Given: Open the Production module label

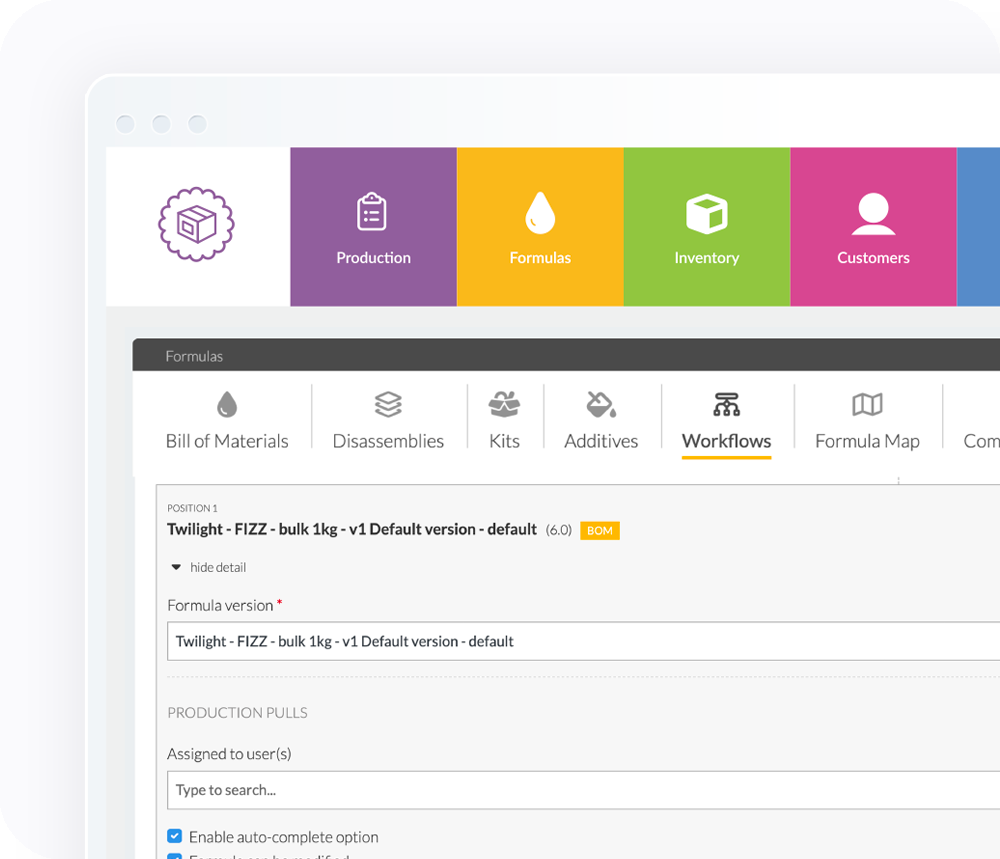Looking at the screenshot, I should click(x=374, y=258).
